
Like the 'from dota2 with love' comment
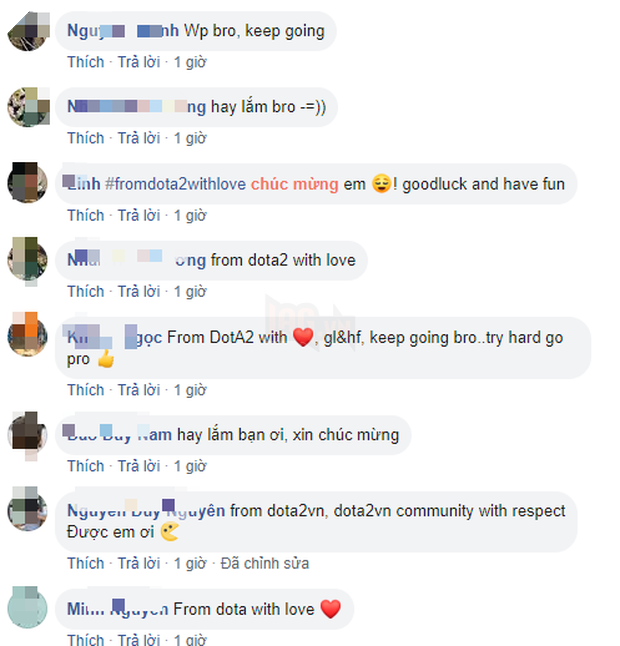click(86, 291)
